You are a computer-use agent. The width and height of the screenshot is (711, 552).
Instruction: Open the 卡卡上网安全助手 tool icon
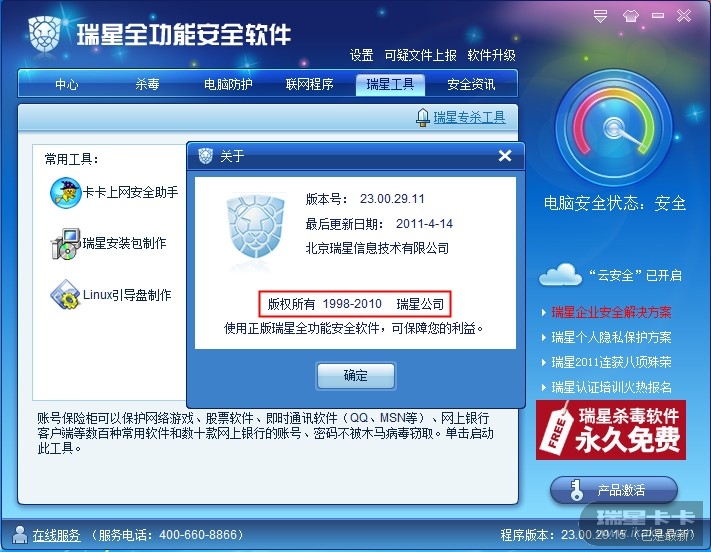coord(65,193)
